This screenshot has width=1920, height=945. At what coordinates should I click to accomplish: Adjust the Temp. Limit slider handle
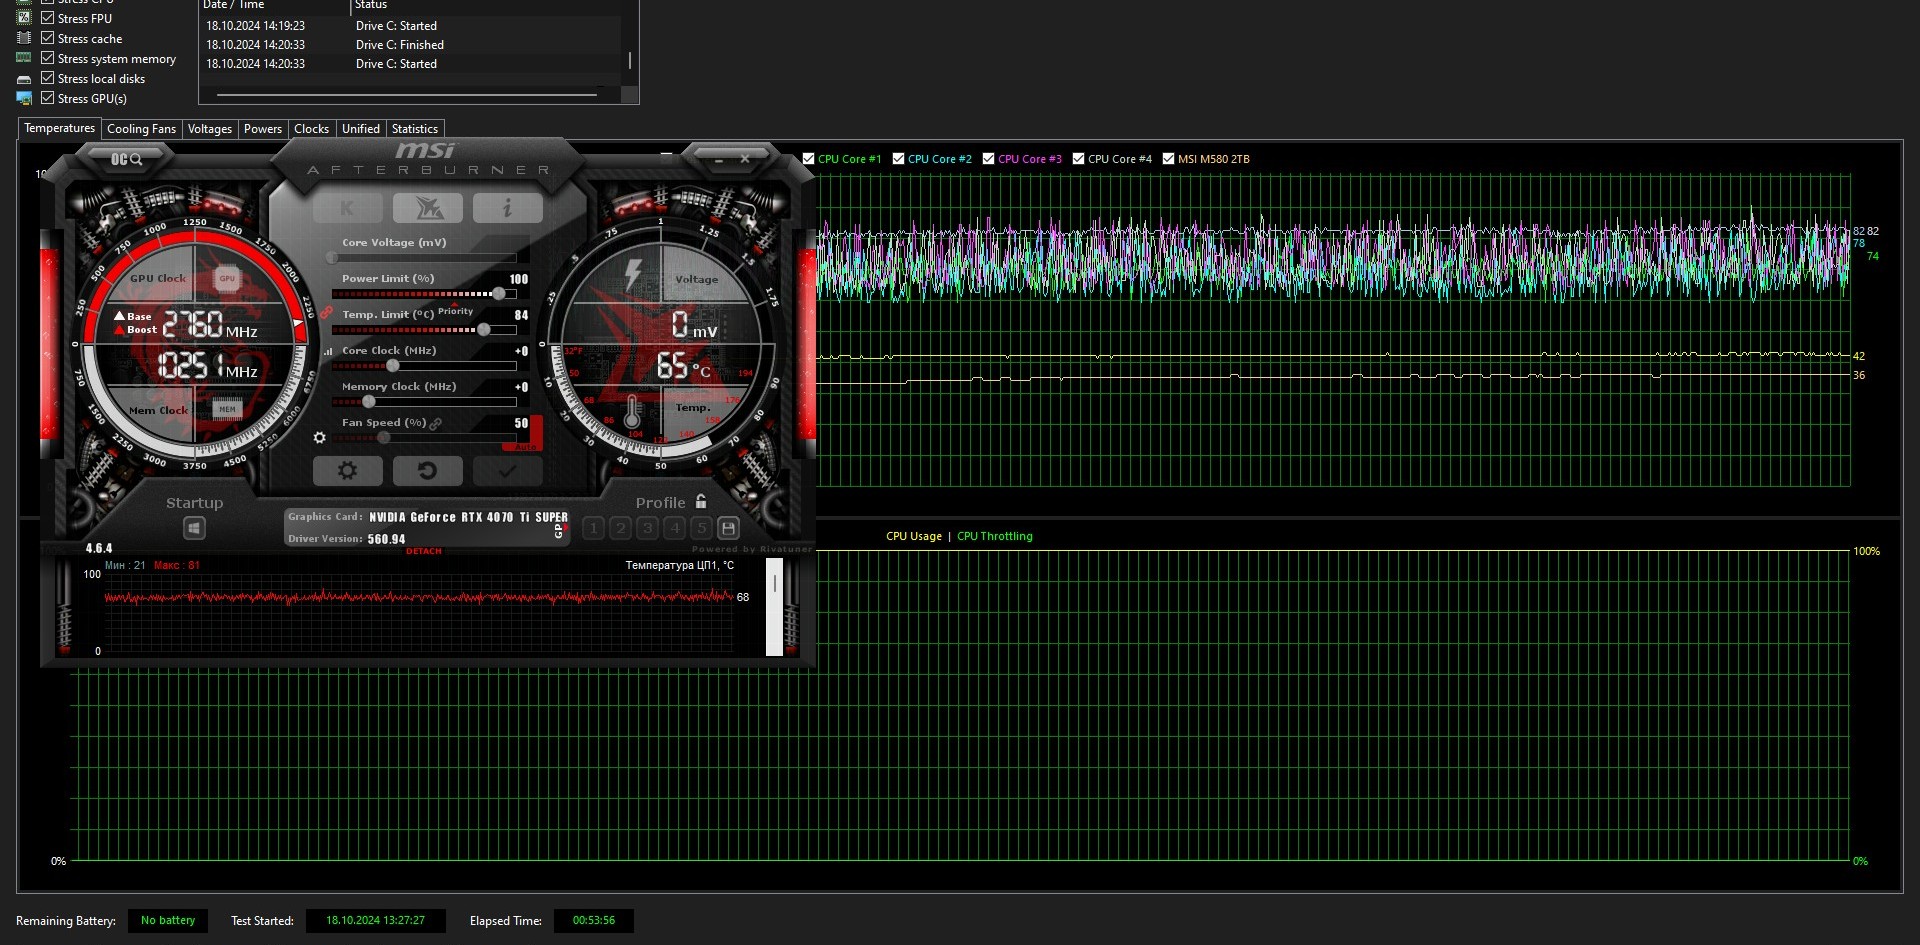(484, 330)
